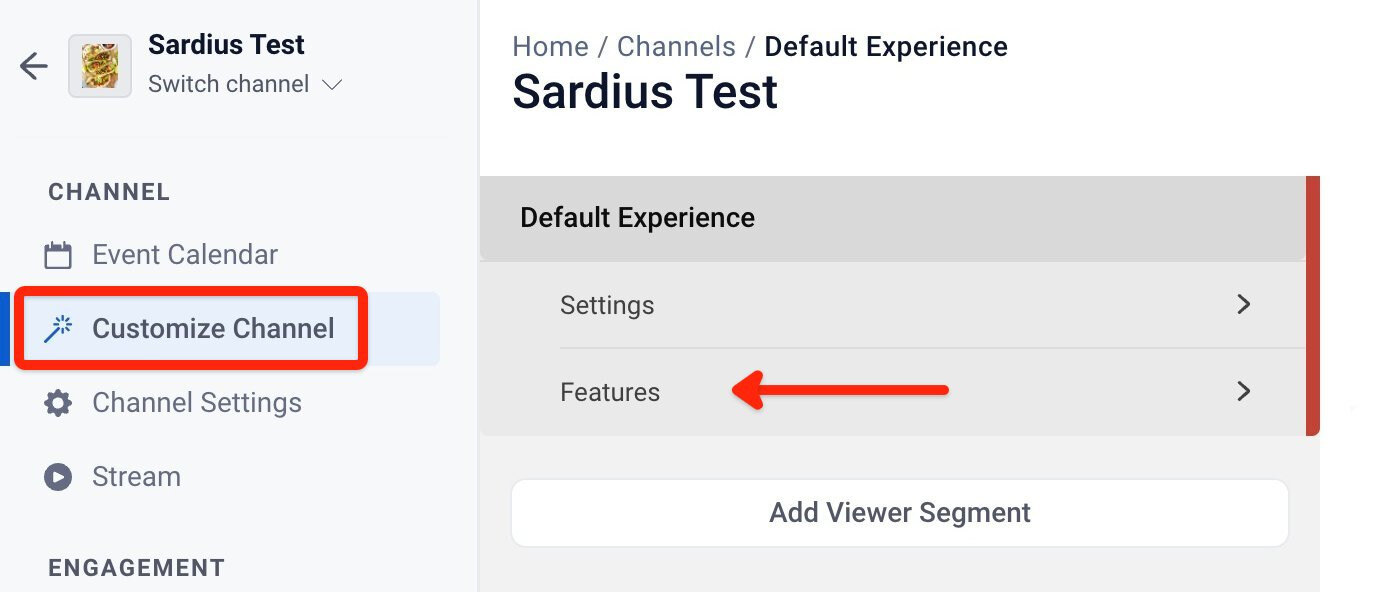
Task: Open the Features row
Action: click(610, 392)
